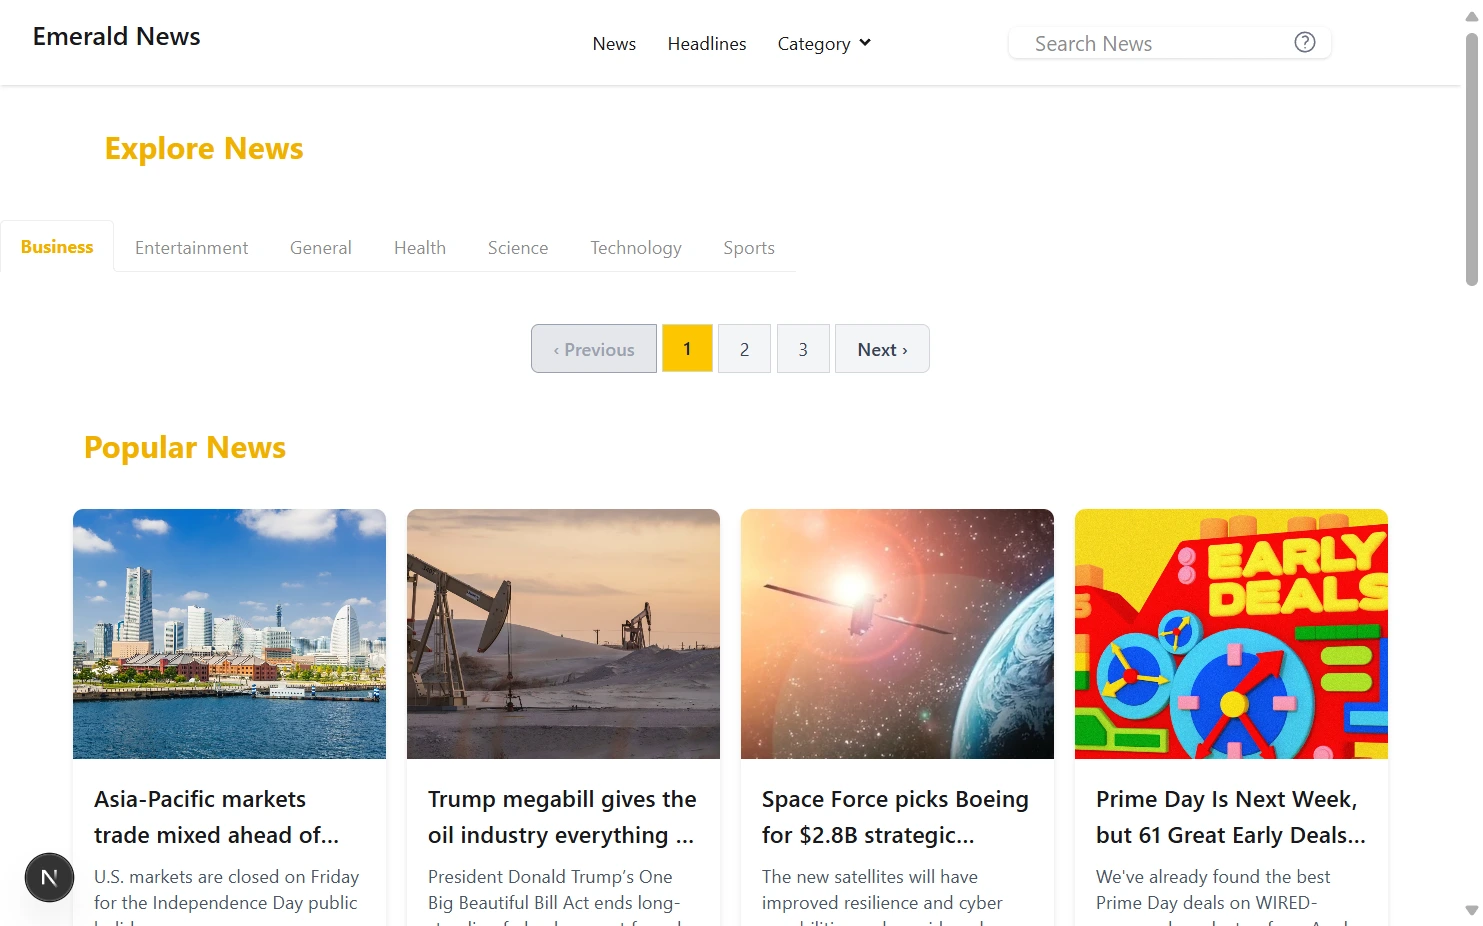Viewport: 1483px width, 926px height.
Task: Open the Next.js dev tools N badge
Action: (x=49, y=878)
